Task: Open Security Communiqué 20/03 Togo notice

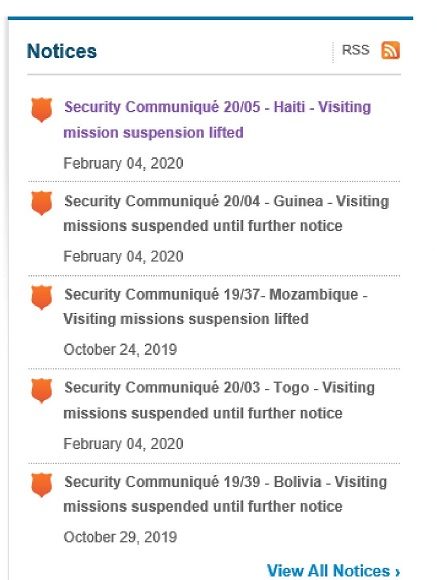Action: tap(219, 400)
